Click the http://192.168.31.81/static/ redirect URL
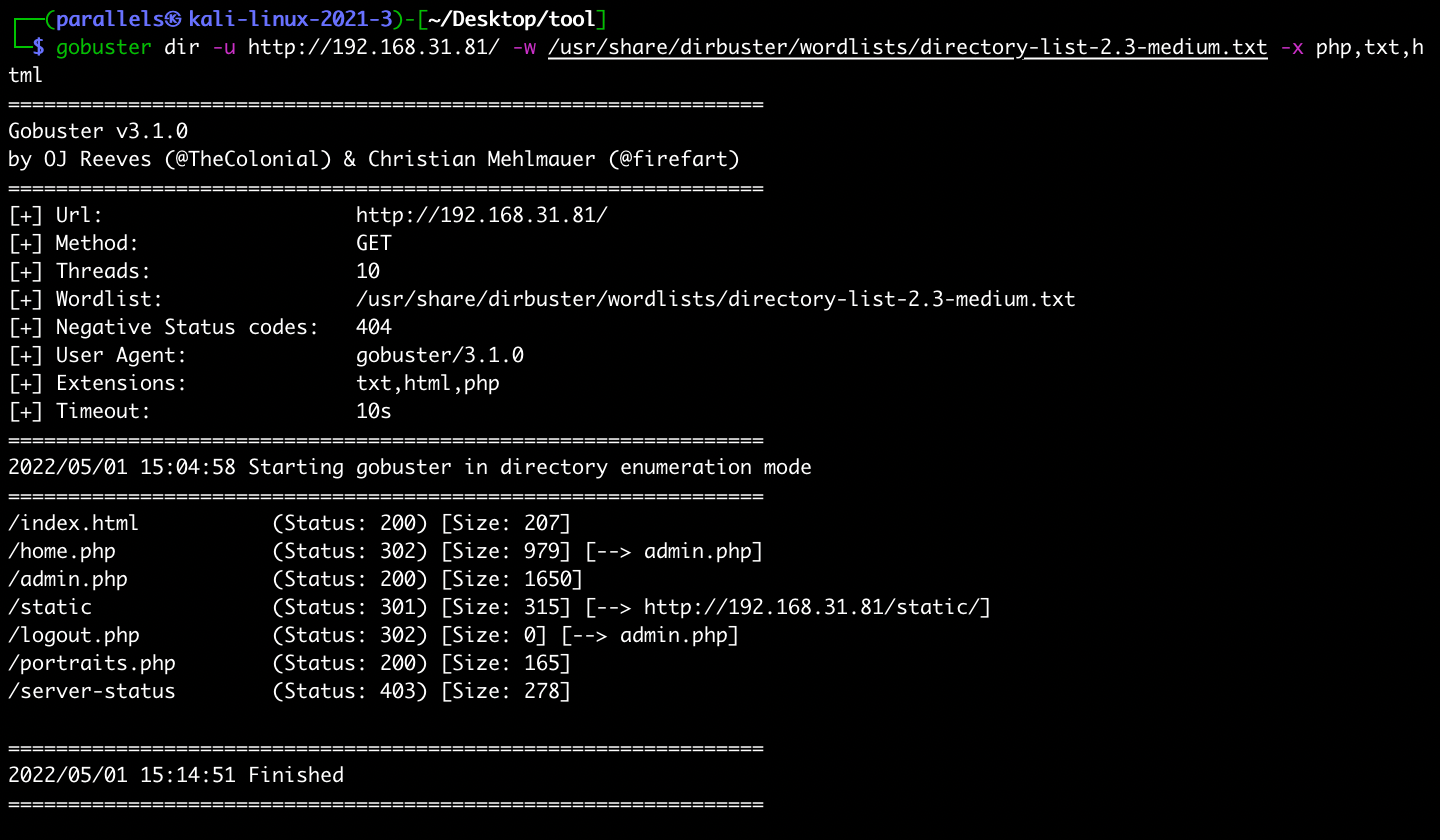1440x840 pixels. [811, 607]
